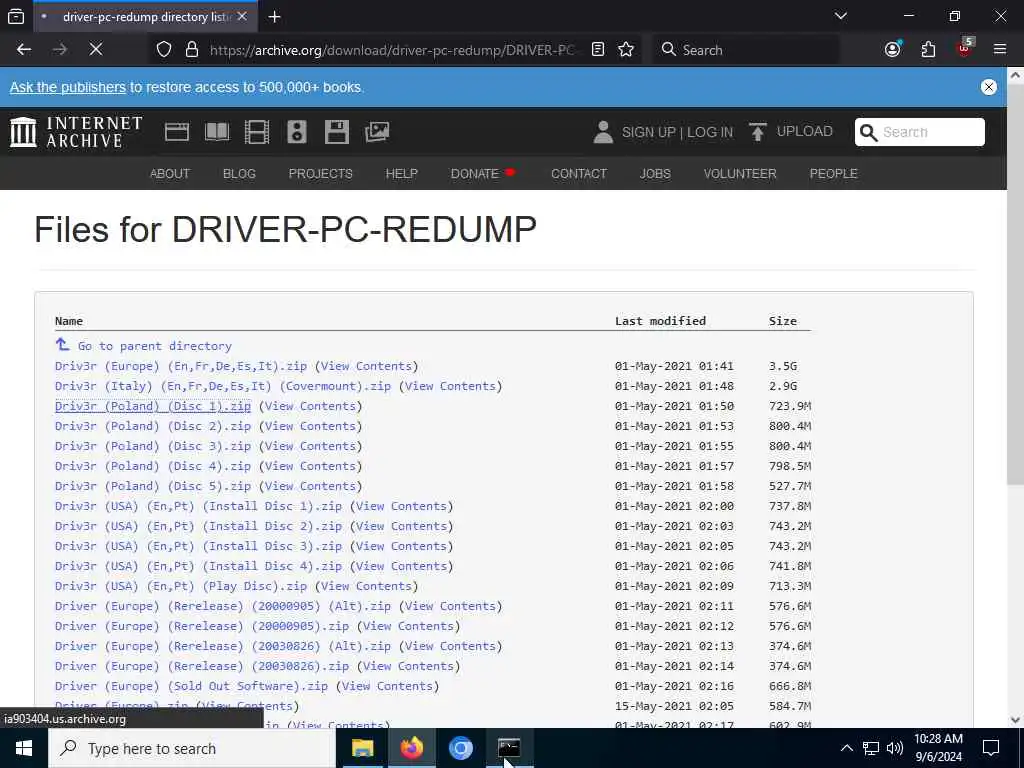Focus the Internet Archive search field
Screen dimensions: 1024x768
[920, 132]
